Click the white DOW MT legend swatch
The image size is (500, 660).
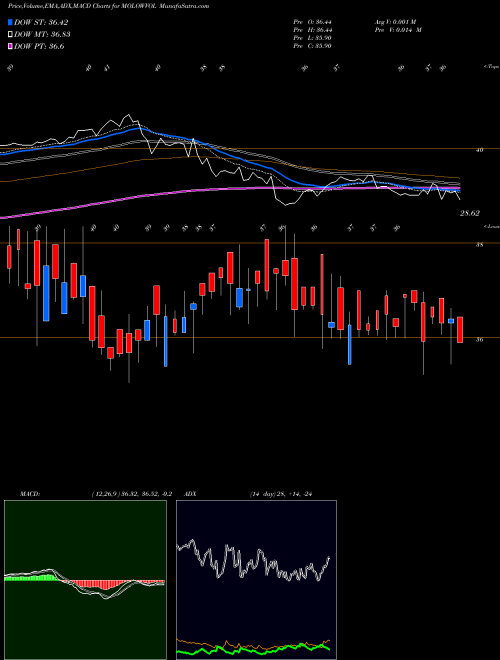coord(11,35)
